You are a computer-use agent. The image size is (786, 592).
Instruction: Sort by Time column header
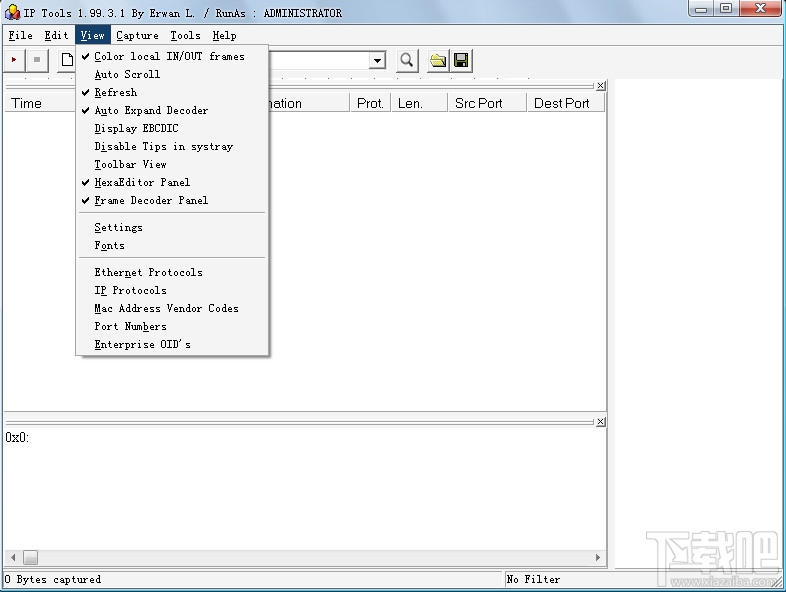pos(40,103)
